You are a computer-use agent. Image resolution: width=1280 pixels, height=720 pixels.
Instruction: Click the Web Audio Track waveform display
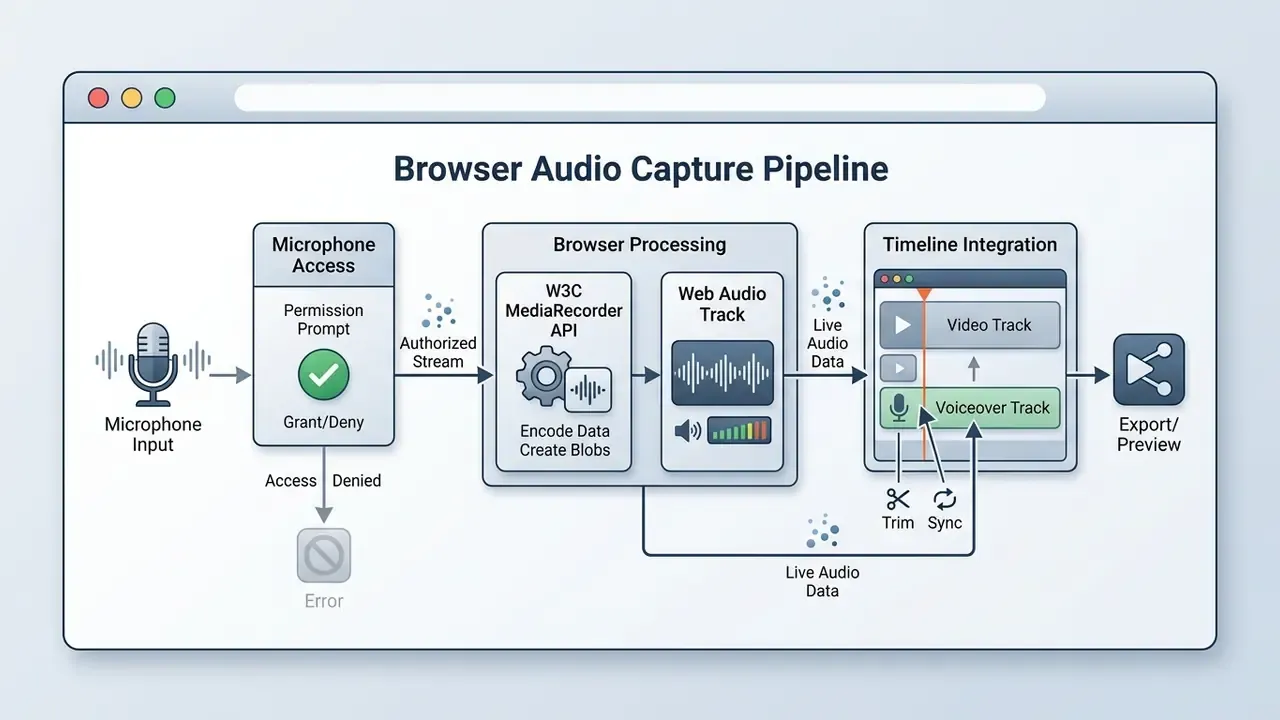pos(722,373)
